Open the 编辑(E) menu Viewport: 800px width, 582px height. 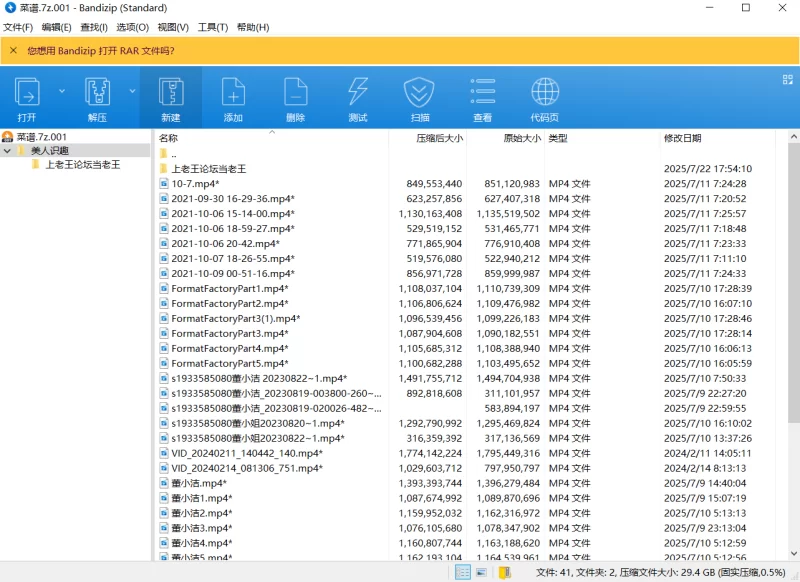coord(57,28)
